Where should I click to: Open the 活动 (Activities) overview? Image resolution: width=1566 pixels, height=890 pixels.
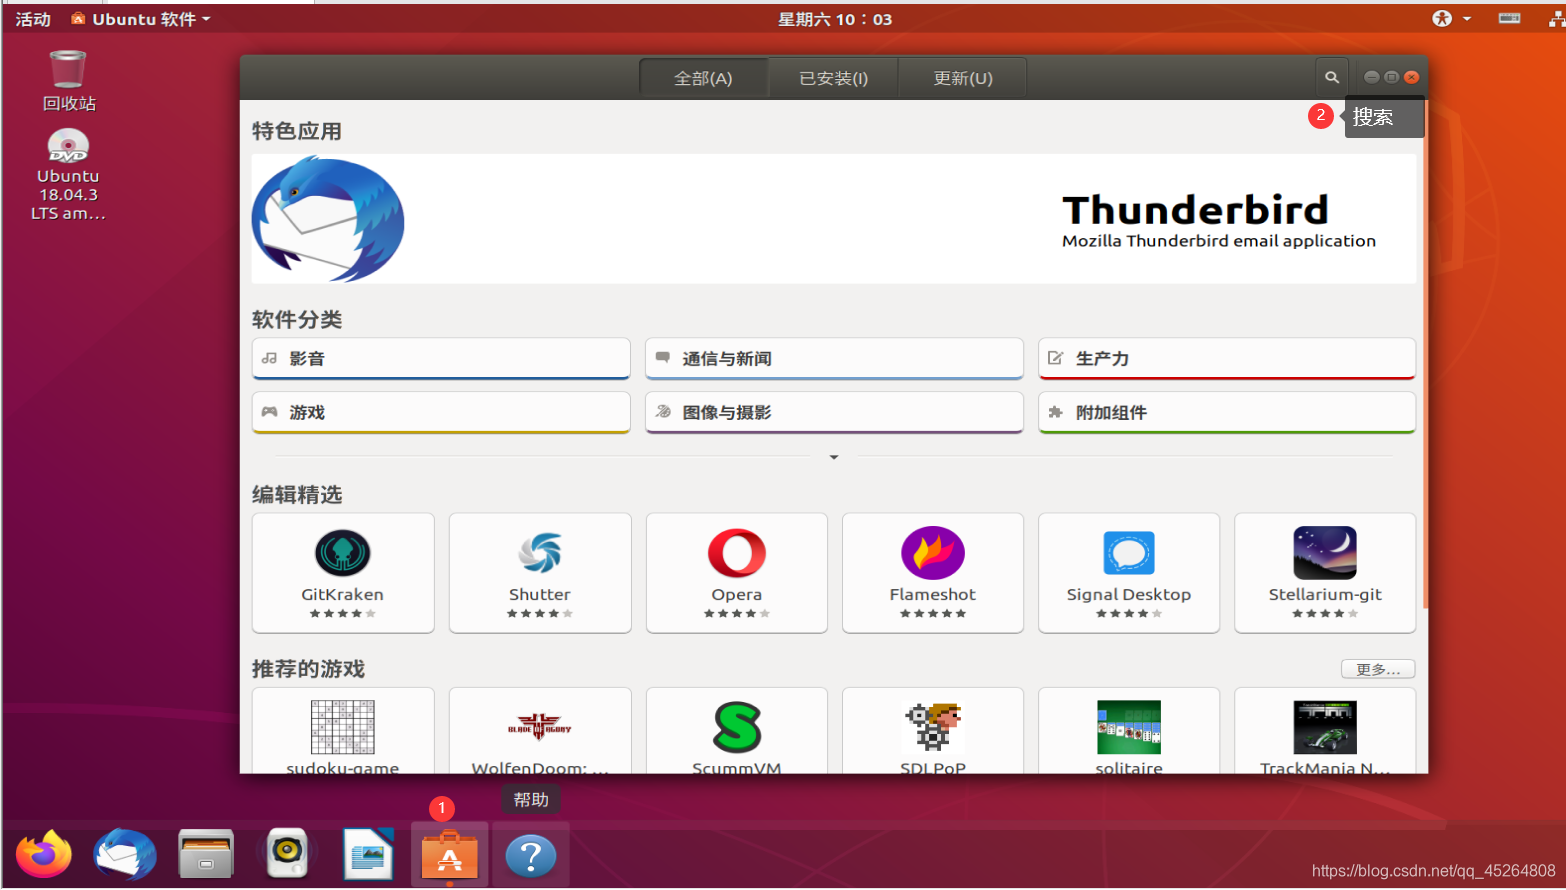point(31,17)
